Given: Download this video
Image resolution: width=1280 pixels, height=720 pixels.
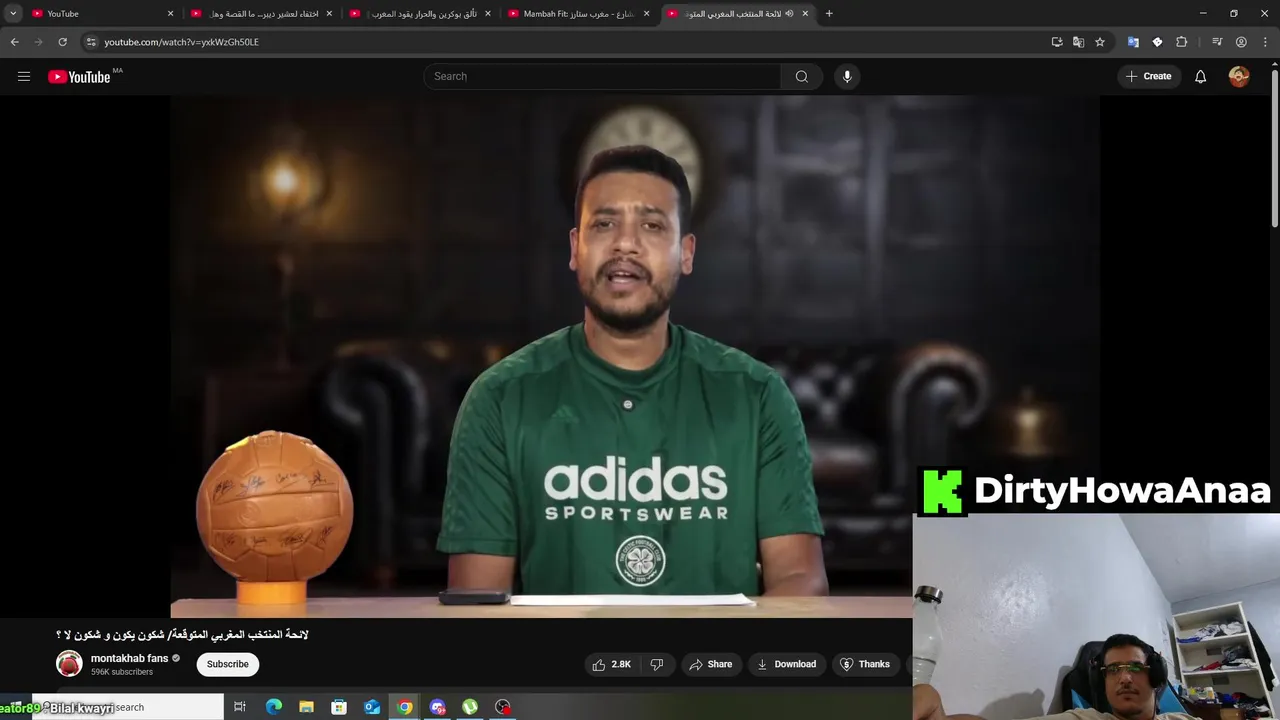Looking at the screenshot, I should click(787, 664).
